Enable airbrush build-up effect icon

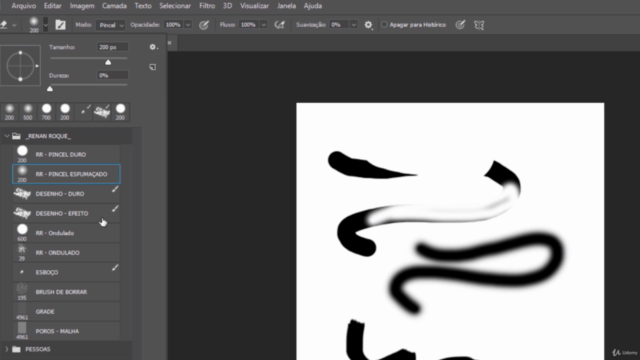click(280, 25)
